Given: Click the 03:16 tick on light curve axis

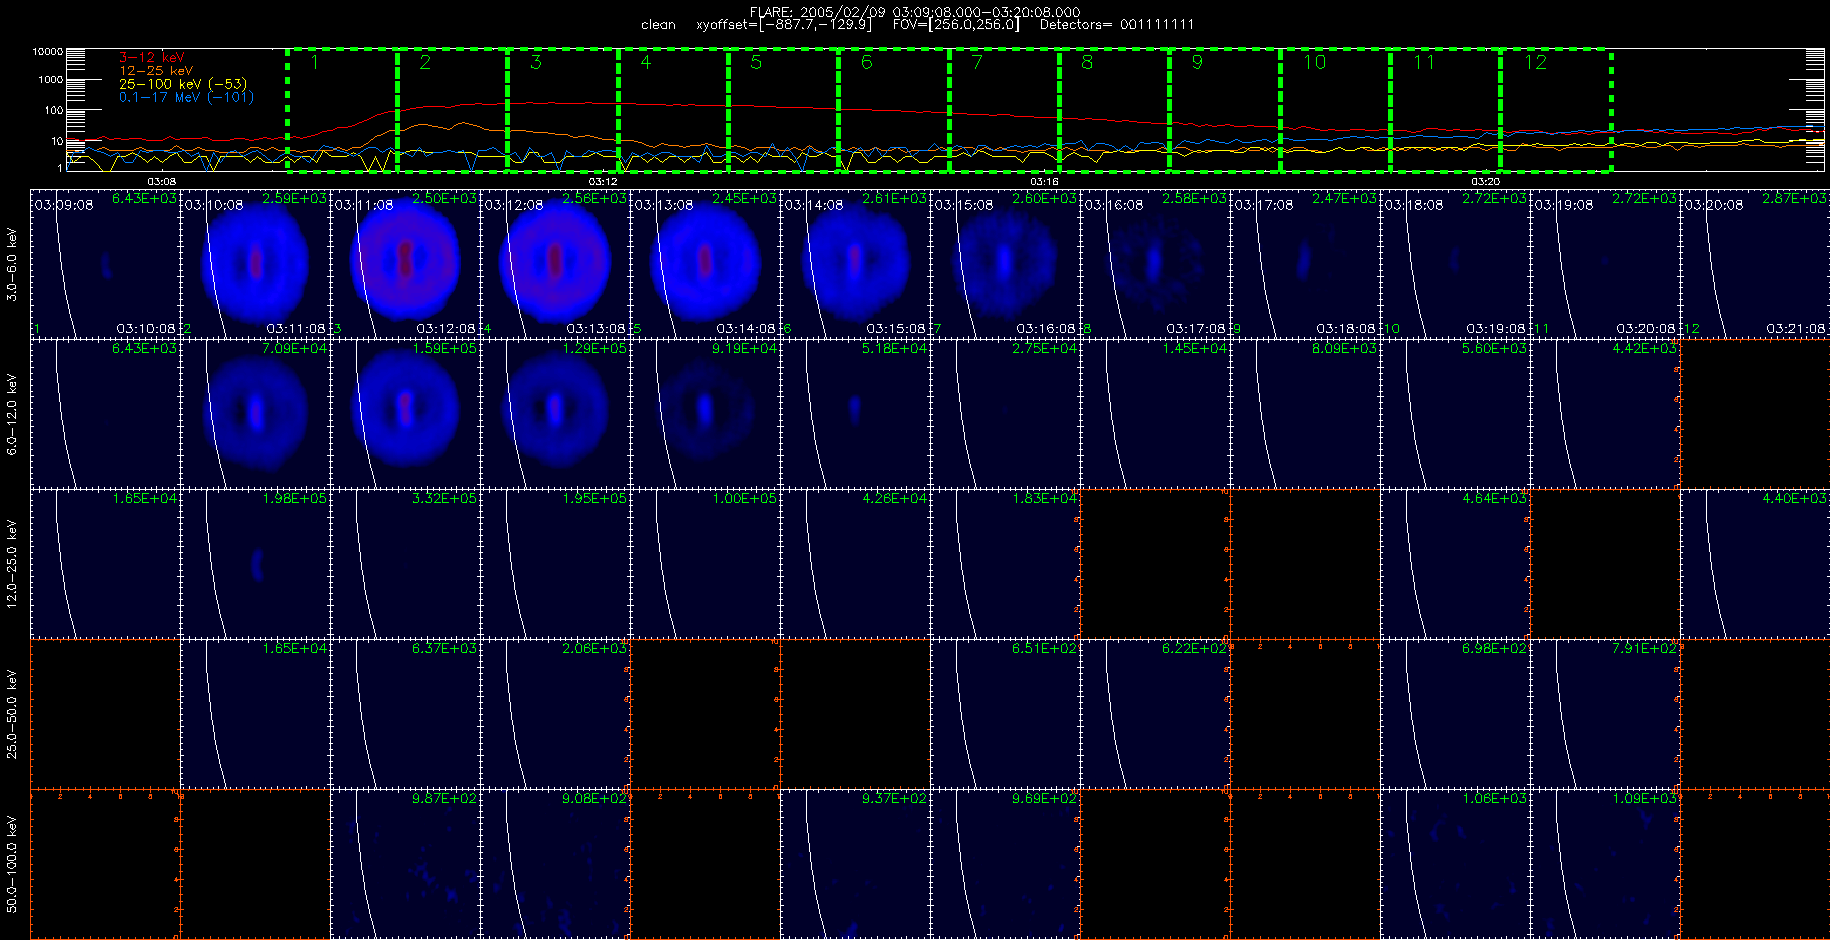Looking at the screenshot, I should coord(1044,181).
